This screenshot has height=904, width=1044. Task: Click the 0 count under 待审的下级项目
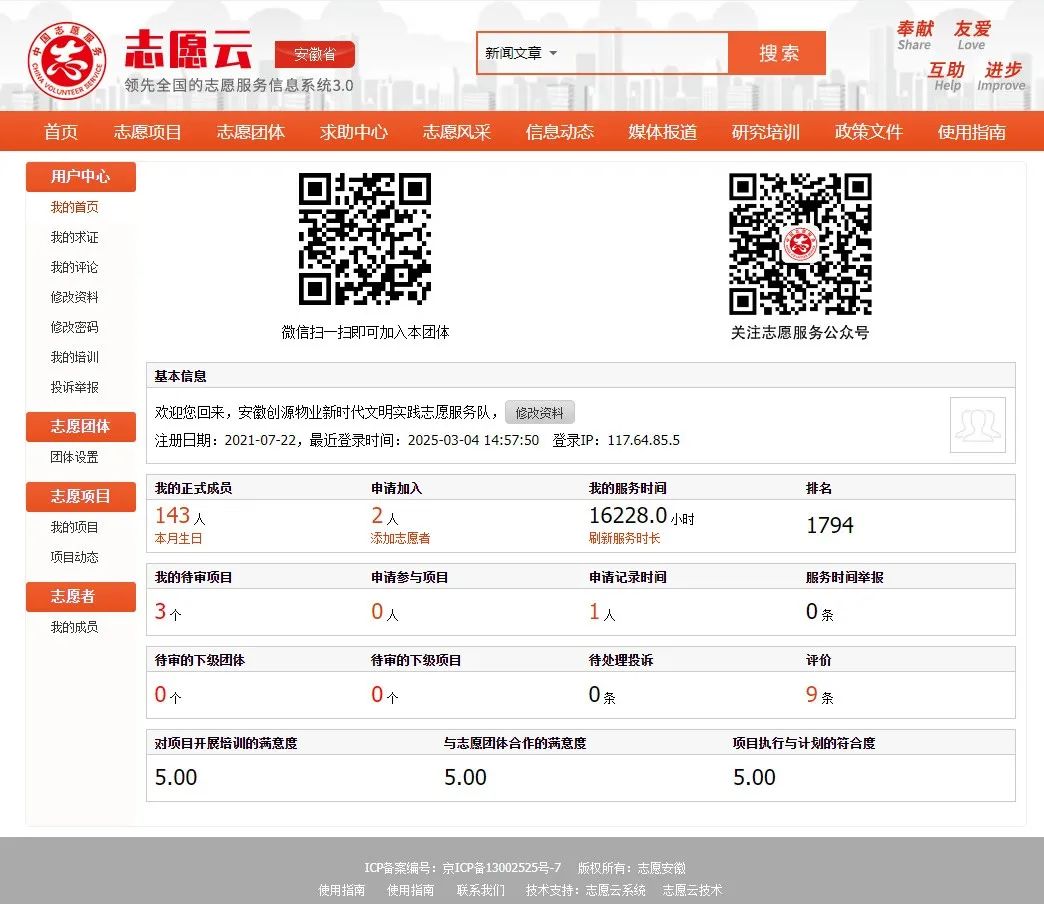click(377, 694)
